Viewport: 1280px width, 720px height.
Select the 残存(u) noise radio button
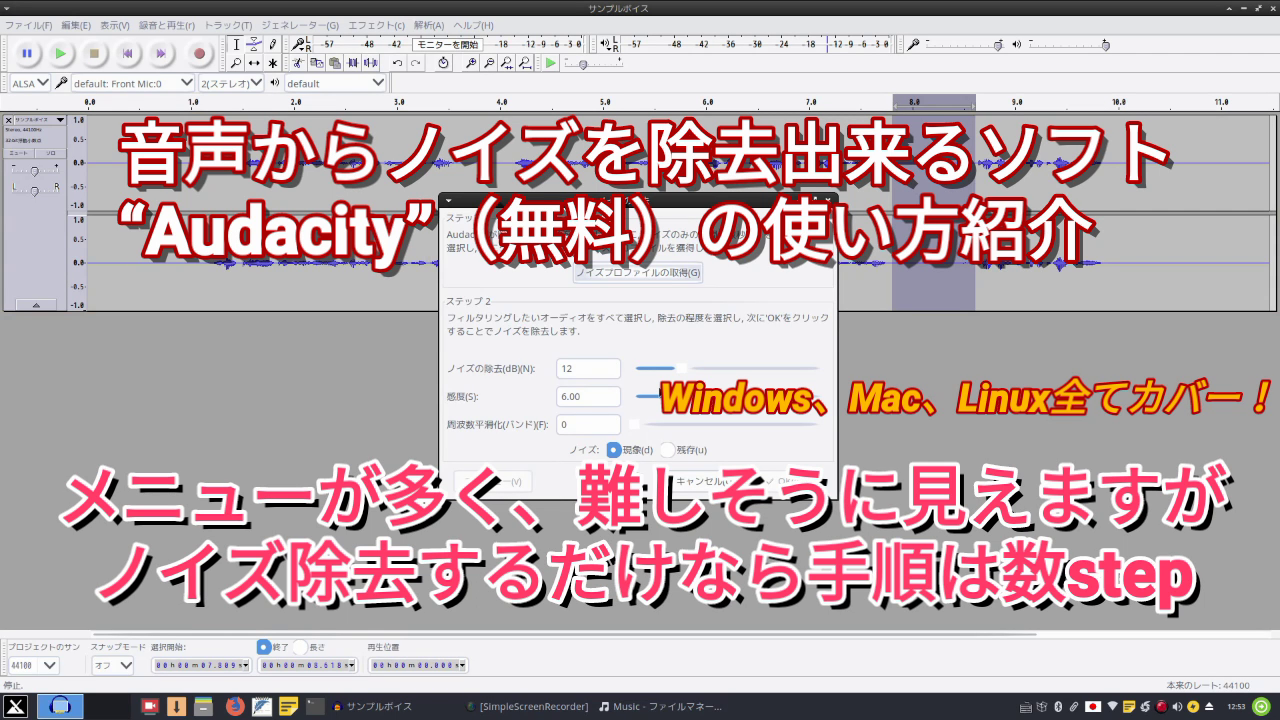[667, 450]
